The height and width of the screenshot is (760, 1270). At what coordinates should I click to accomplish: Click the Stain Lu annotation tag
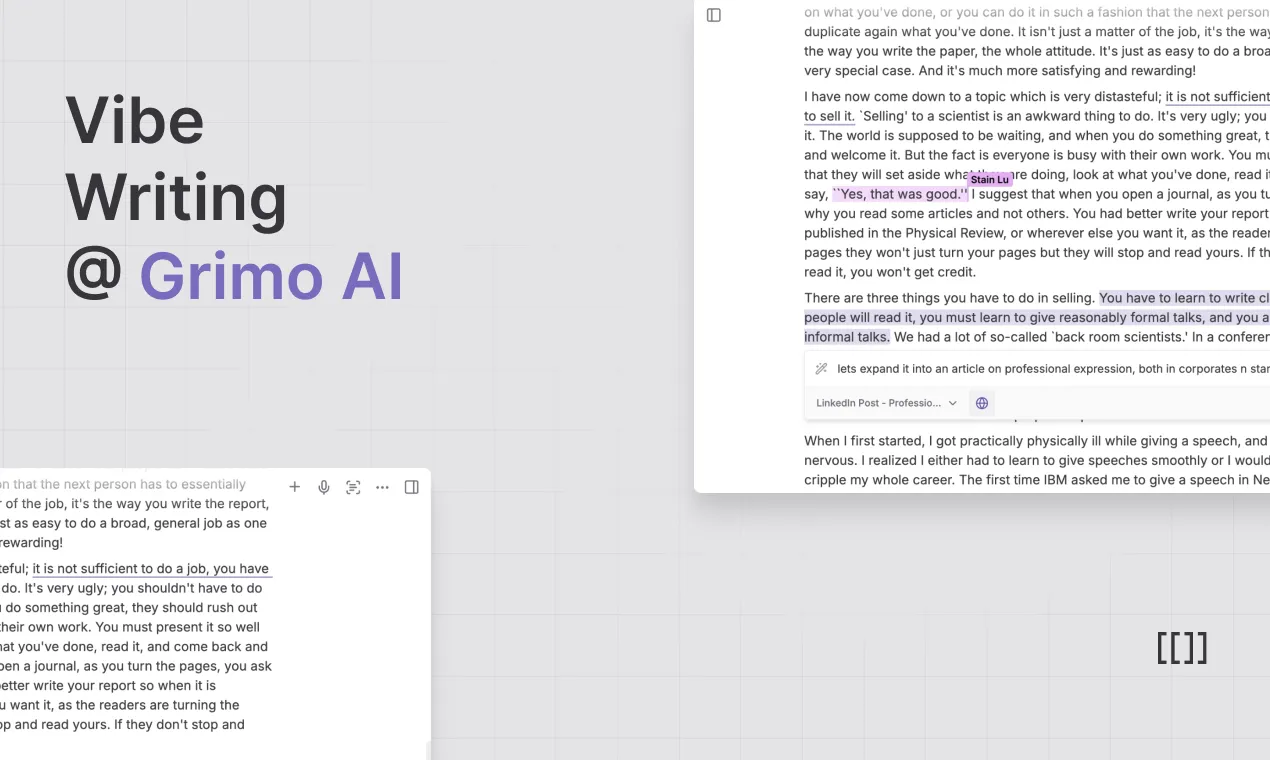(989, 179)
